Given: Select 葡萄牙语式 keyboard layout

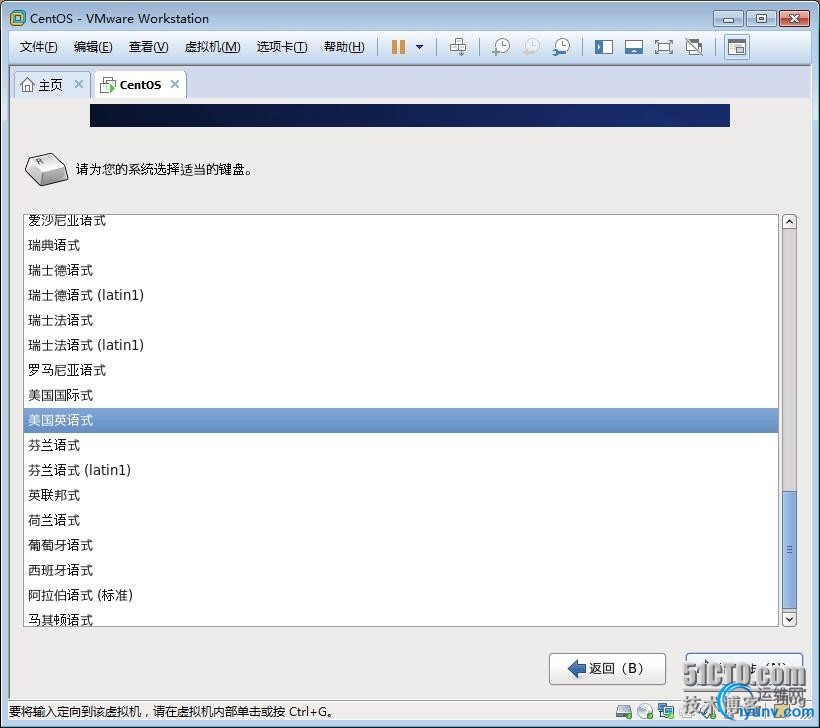Looking at the screenshot, I should pos(401,545).
